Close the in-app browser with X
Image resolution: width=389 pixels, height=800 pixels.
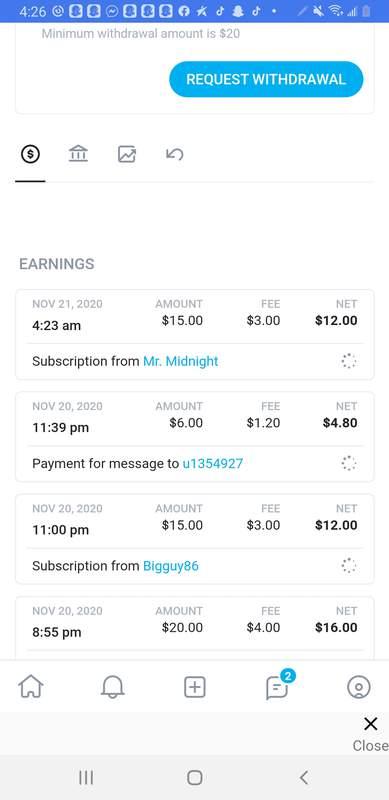click(x=371, y=734)
